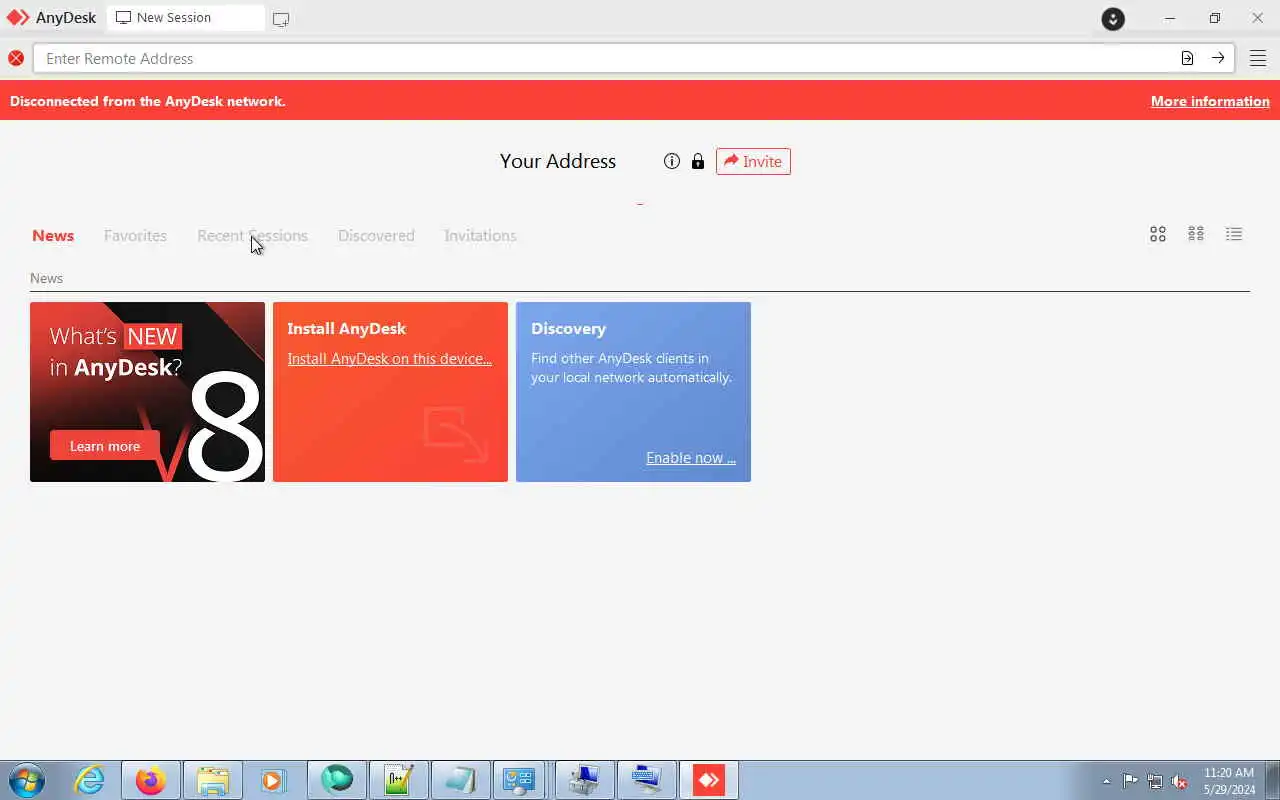Viewport: 1280px width, 800px height.
Task: Click the Action Center flag tray icon
Action: pos(1130,781)
